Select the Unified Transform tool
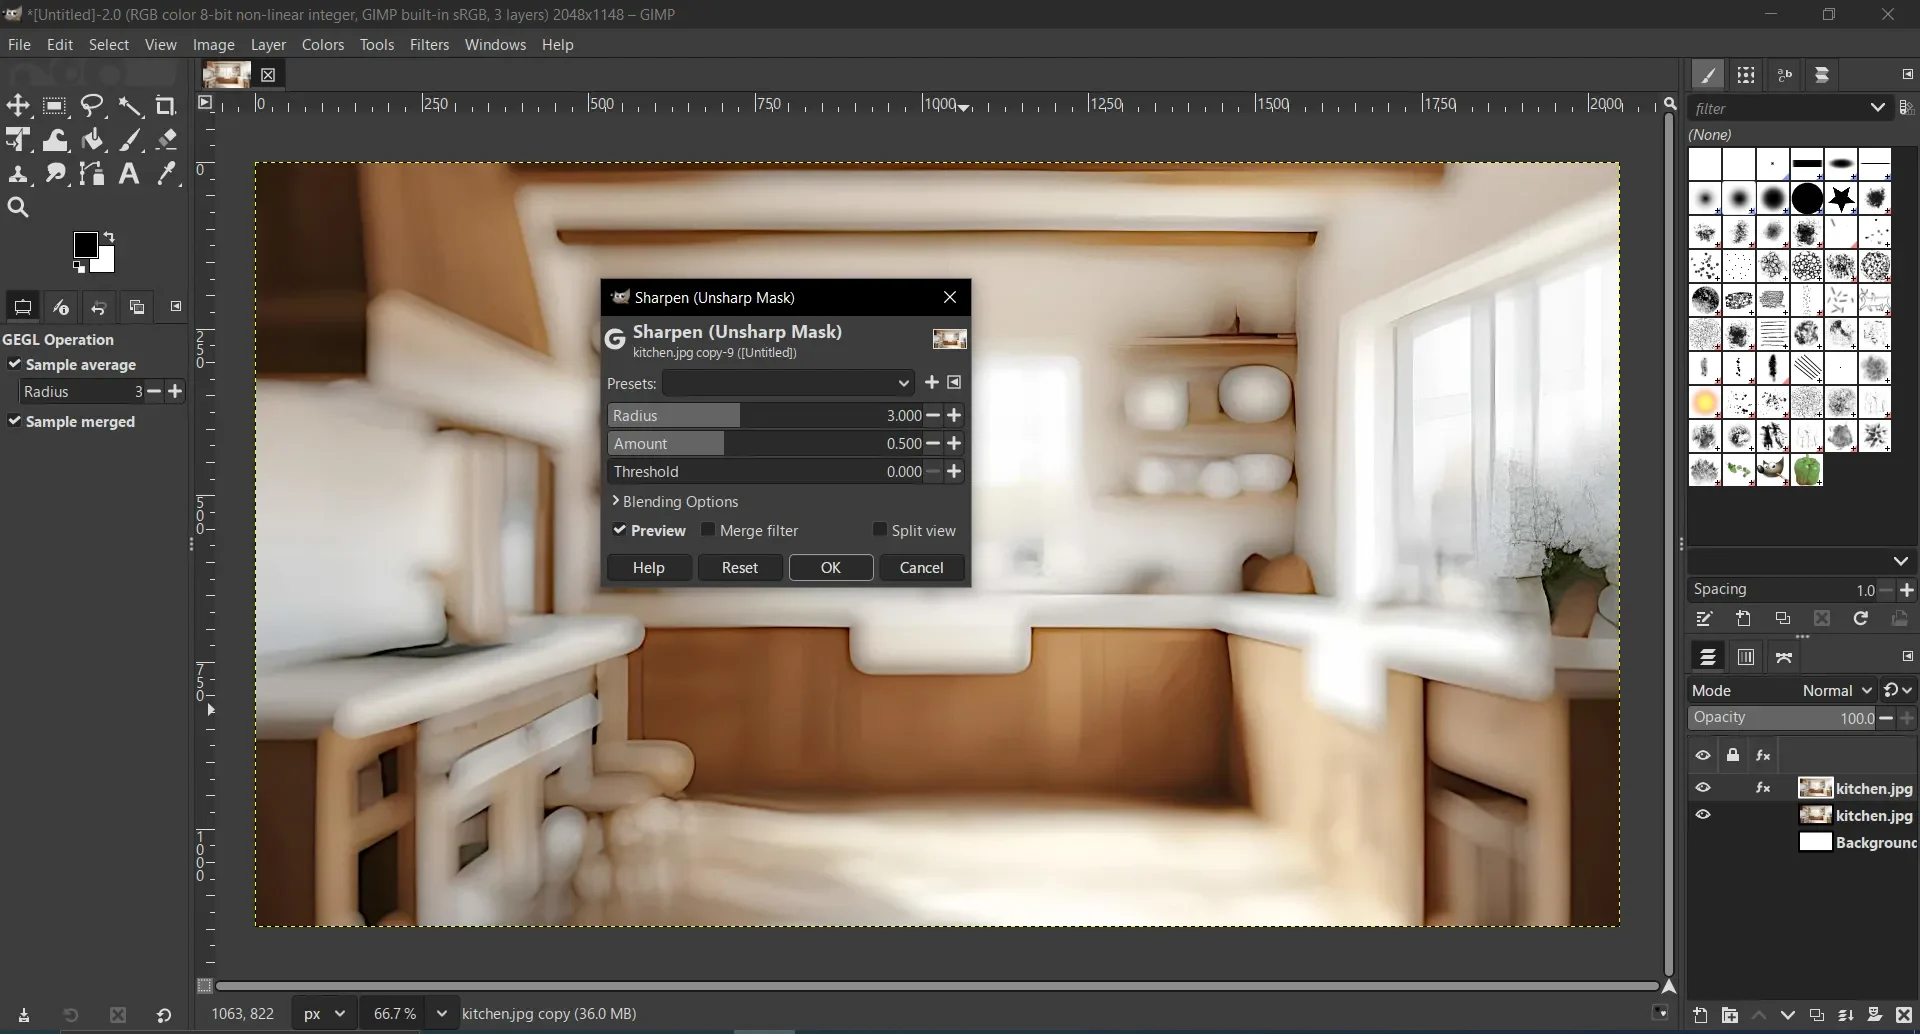 pos(18,140)
